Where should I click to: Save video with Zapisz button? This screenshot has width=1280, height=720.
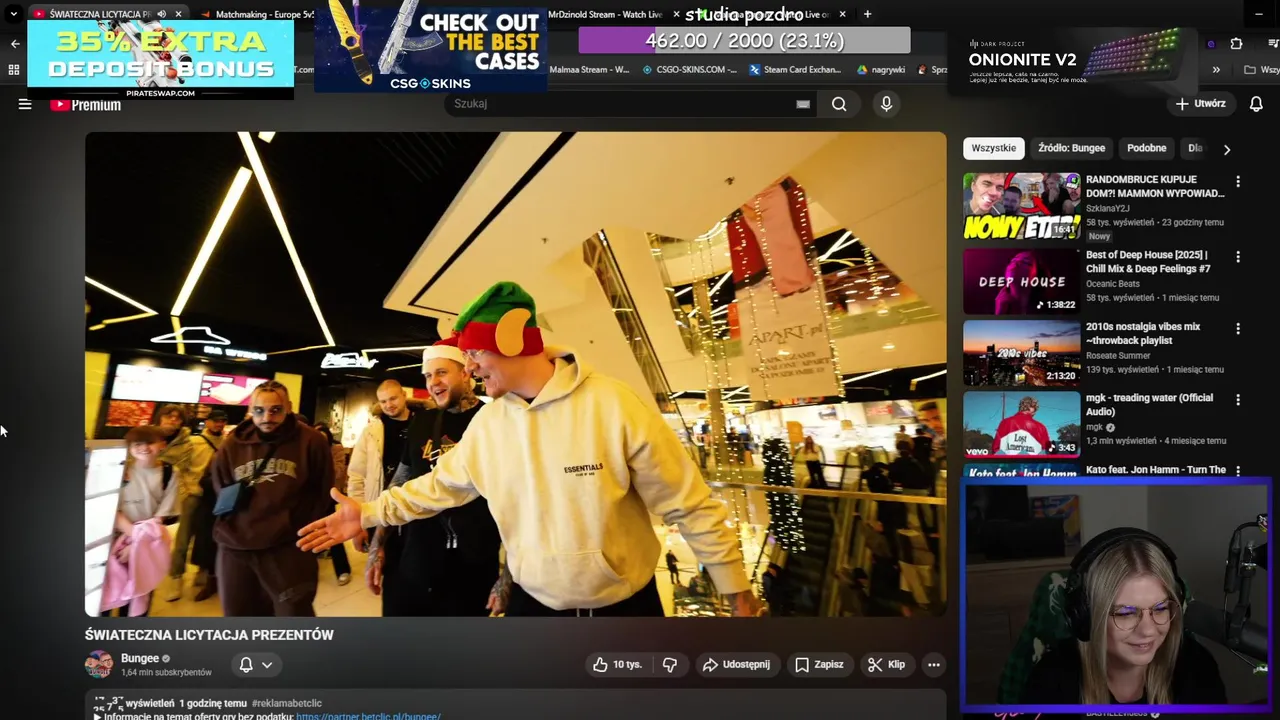click(x=819, y=665)
